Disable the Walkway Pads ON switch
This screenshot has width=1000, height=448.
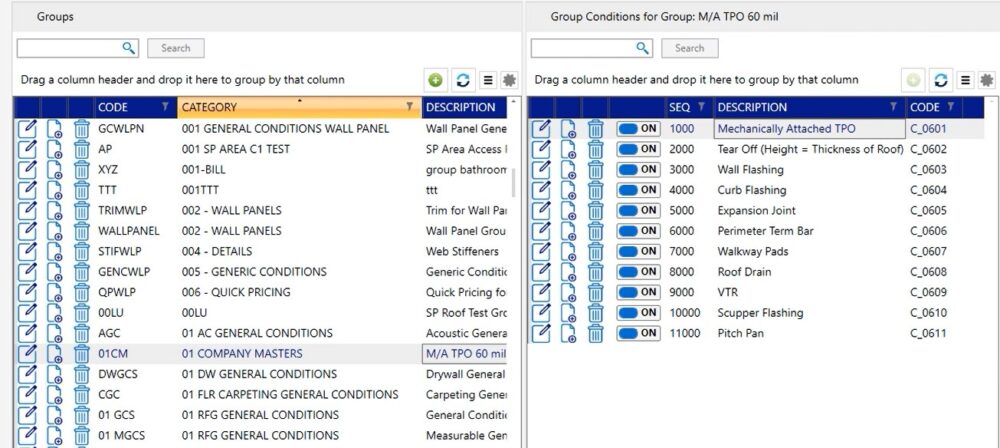638,251
